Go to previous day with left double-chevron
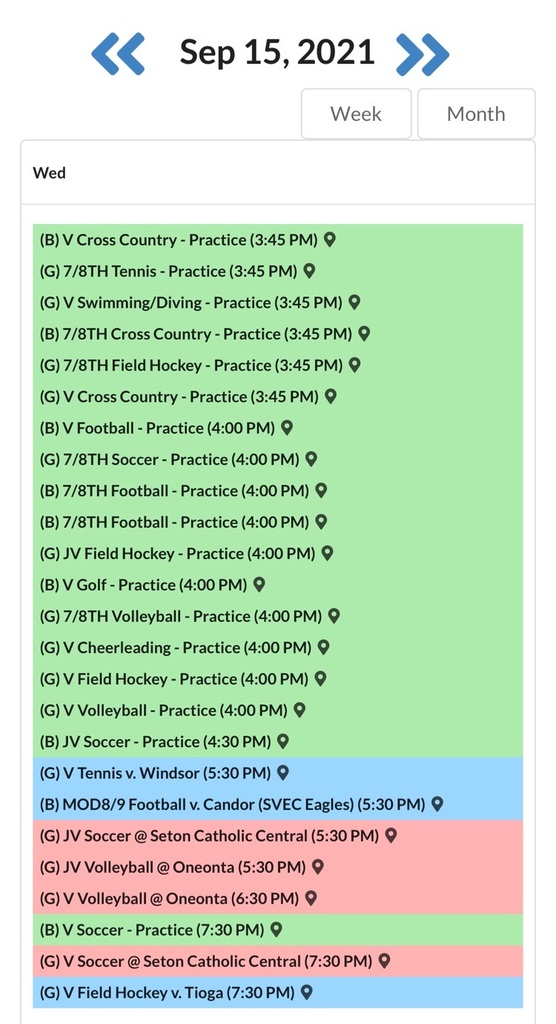This screenshot has height=1024, width=556. click(118, 52)
